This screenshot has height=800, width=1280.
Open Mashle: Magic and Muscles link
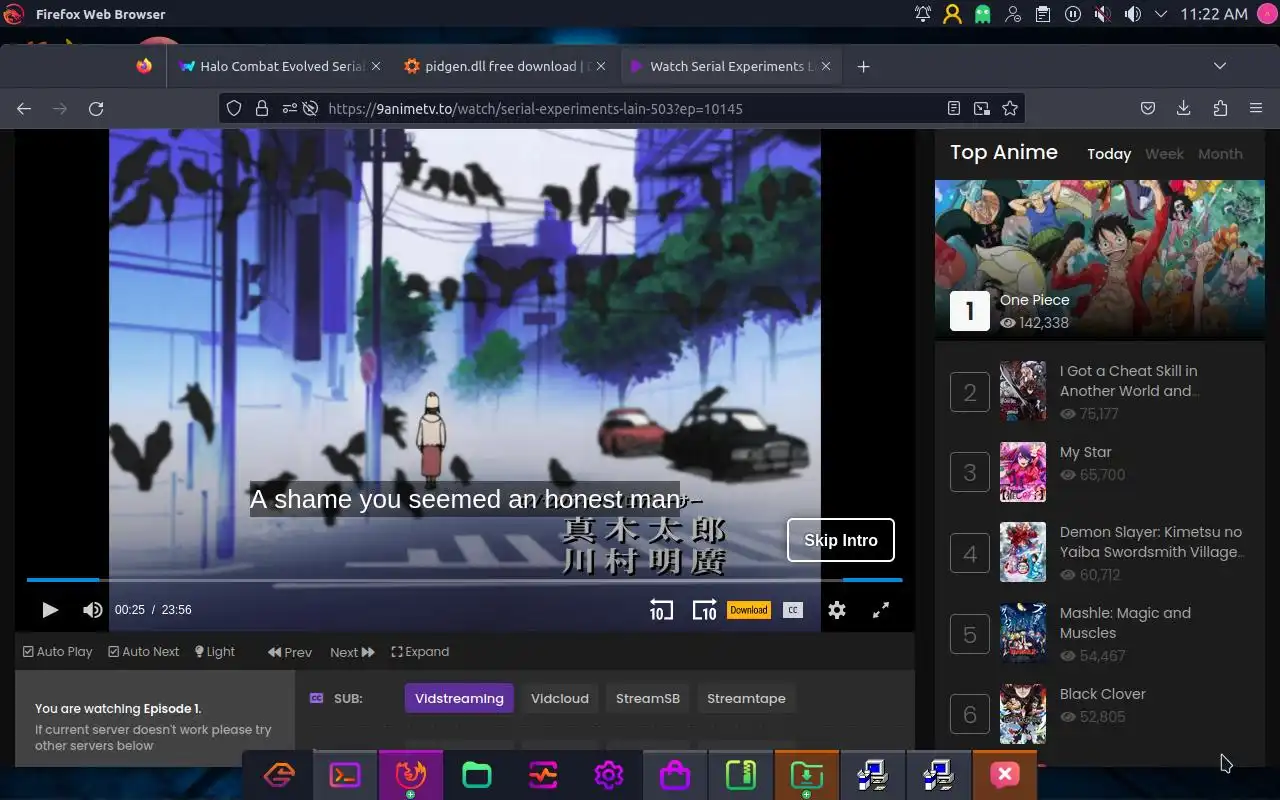pyautogui.click(x=1125, y=623)
